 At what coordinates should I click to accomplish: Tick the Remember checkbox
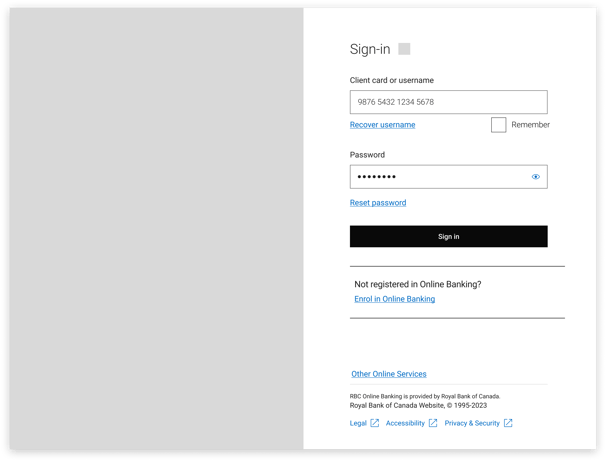(499, 125)
